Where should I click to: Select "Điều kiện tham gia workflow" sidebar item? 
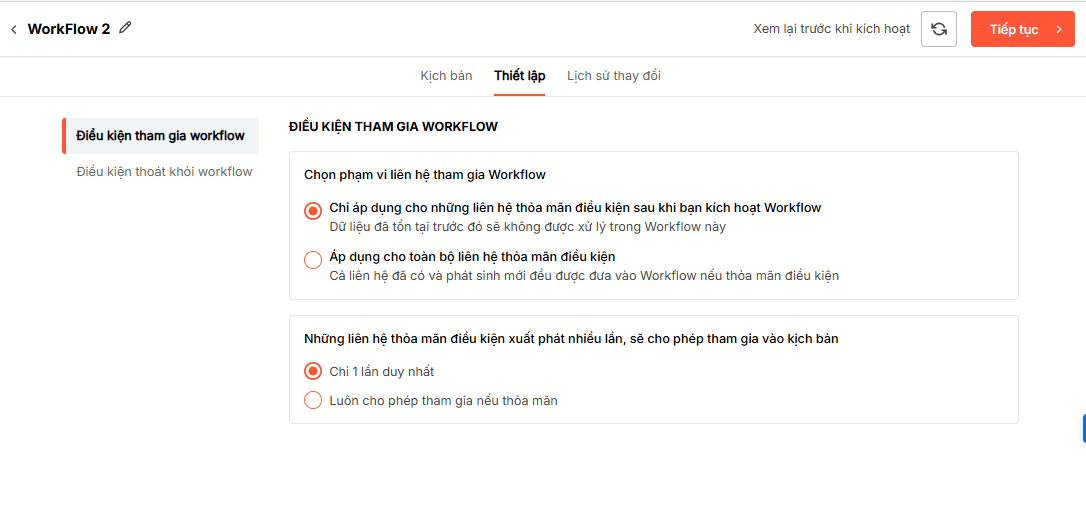click(160, 136)
